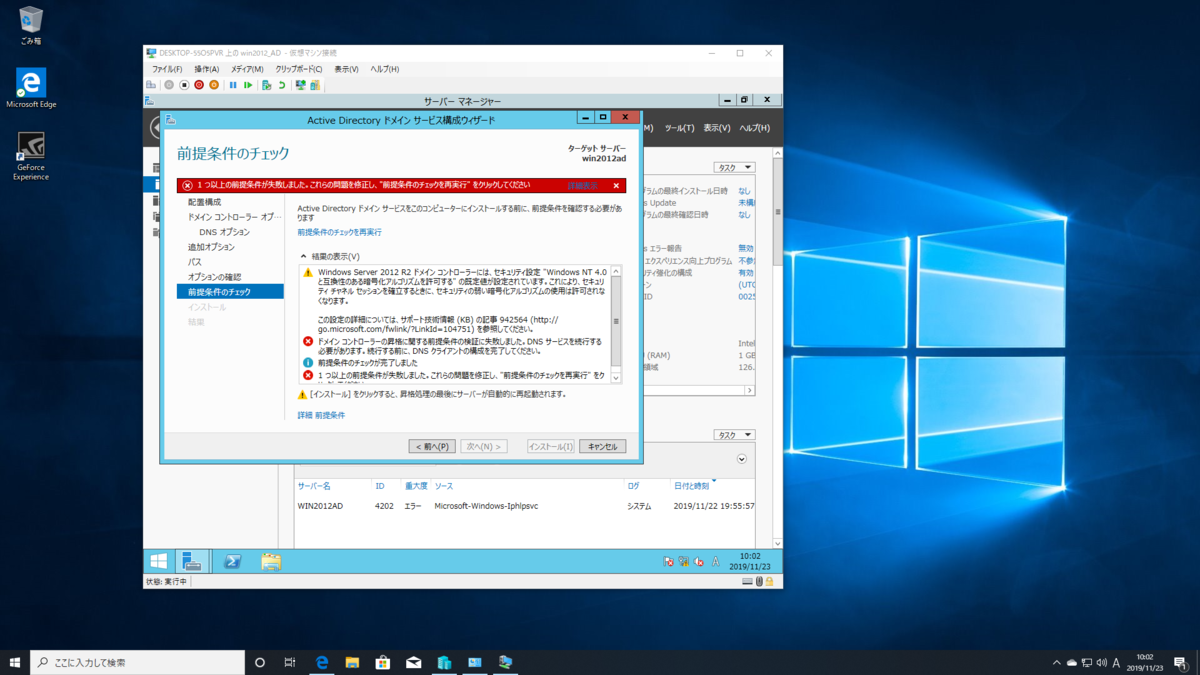The width and height of the screenshot is (1200, 675).
Task: Pause the virtual machine
Action: pos(233,85)
